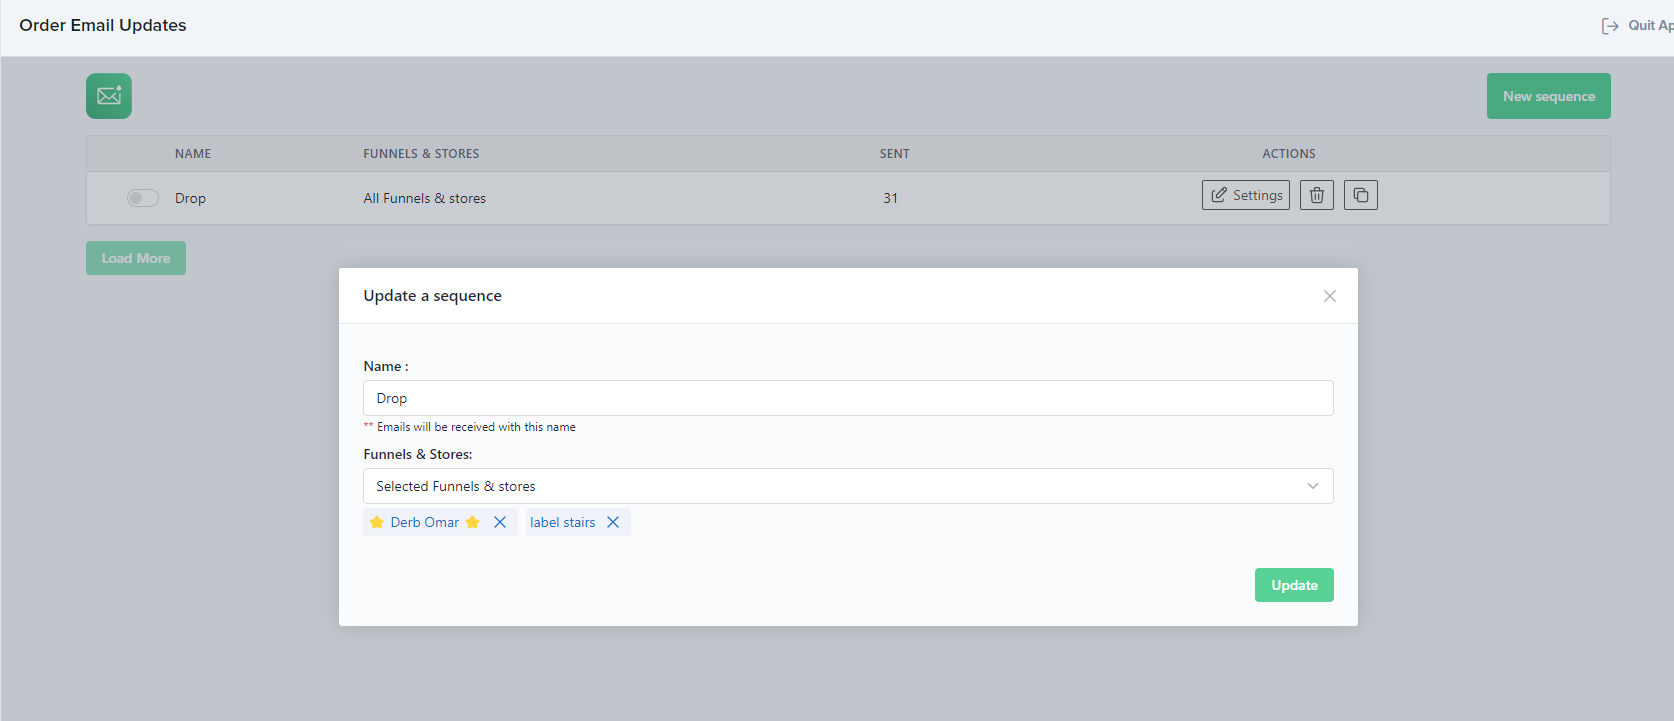Open Settings for the Drop sequence
The width and height of the screenshot is (1674, 721).
(1246, 195)
